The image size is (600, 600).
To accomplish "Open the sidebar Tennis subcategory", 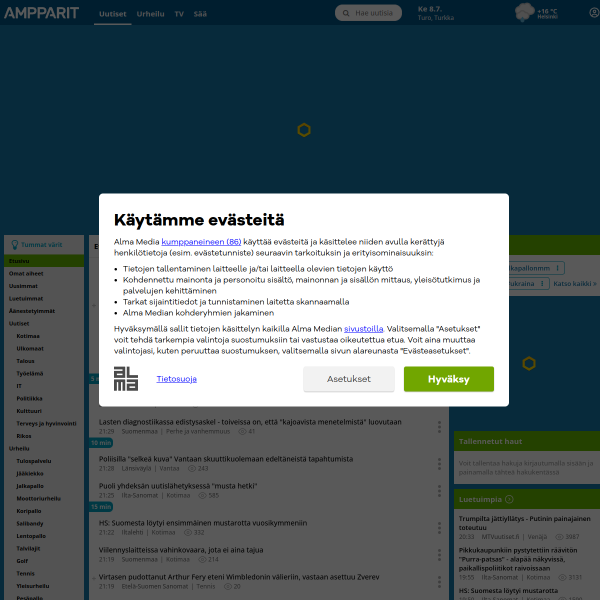I will pyautogui.click(x=25, y=574).
